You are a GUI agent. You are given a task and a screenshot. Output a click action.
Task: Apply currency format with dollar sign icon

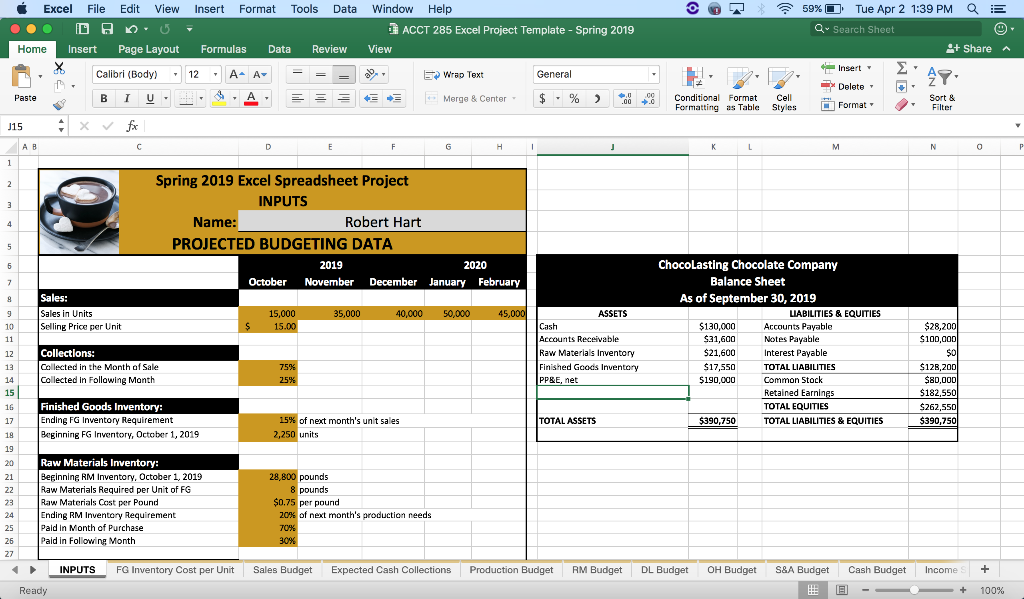coord(542,98)
